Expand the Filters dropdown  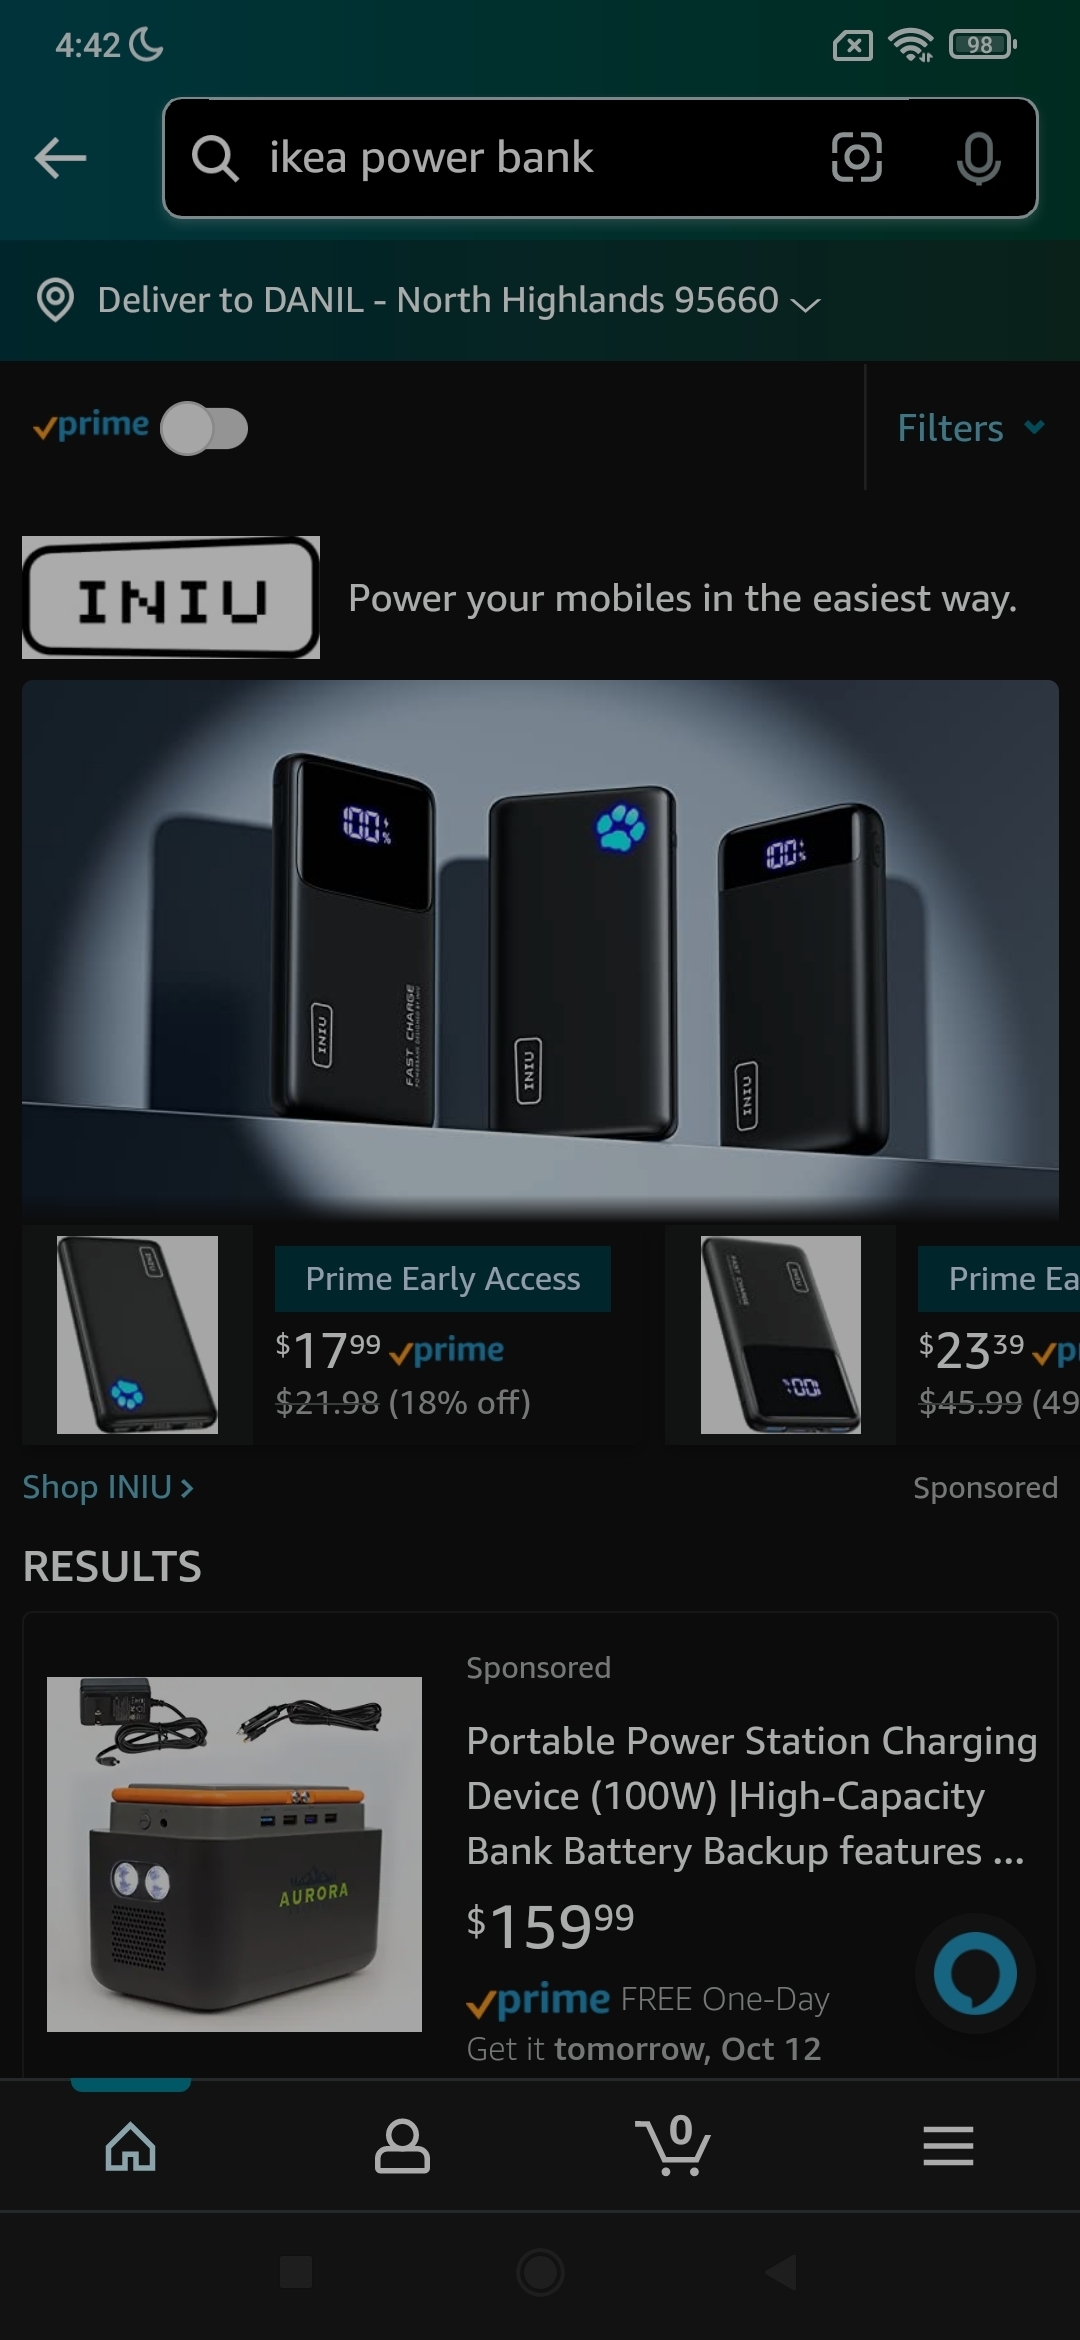click(971, 428)
